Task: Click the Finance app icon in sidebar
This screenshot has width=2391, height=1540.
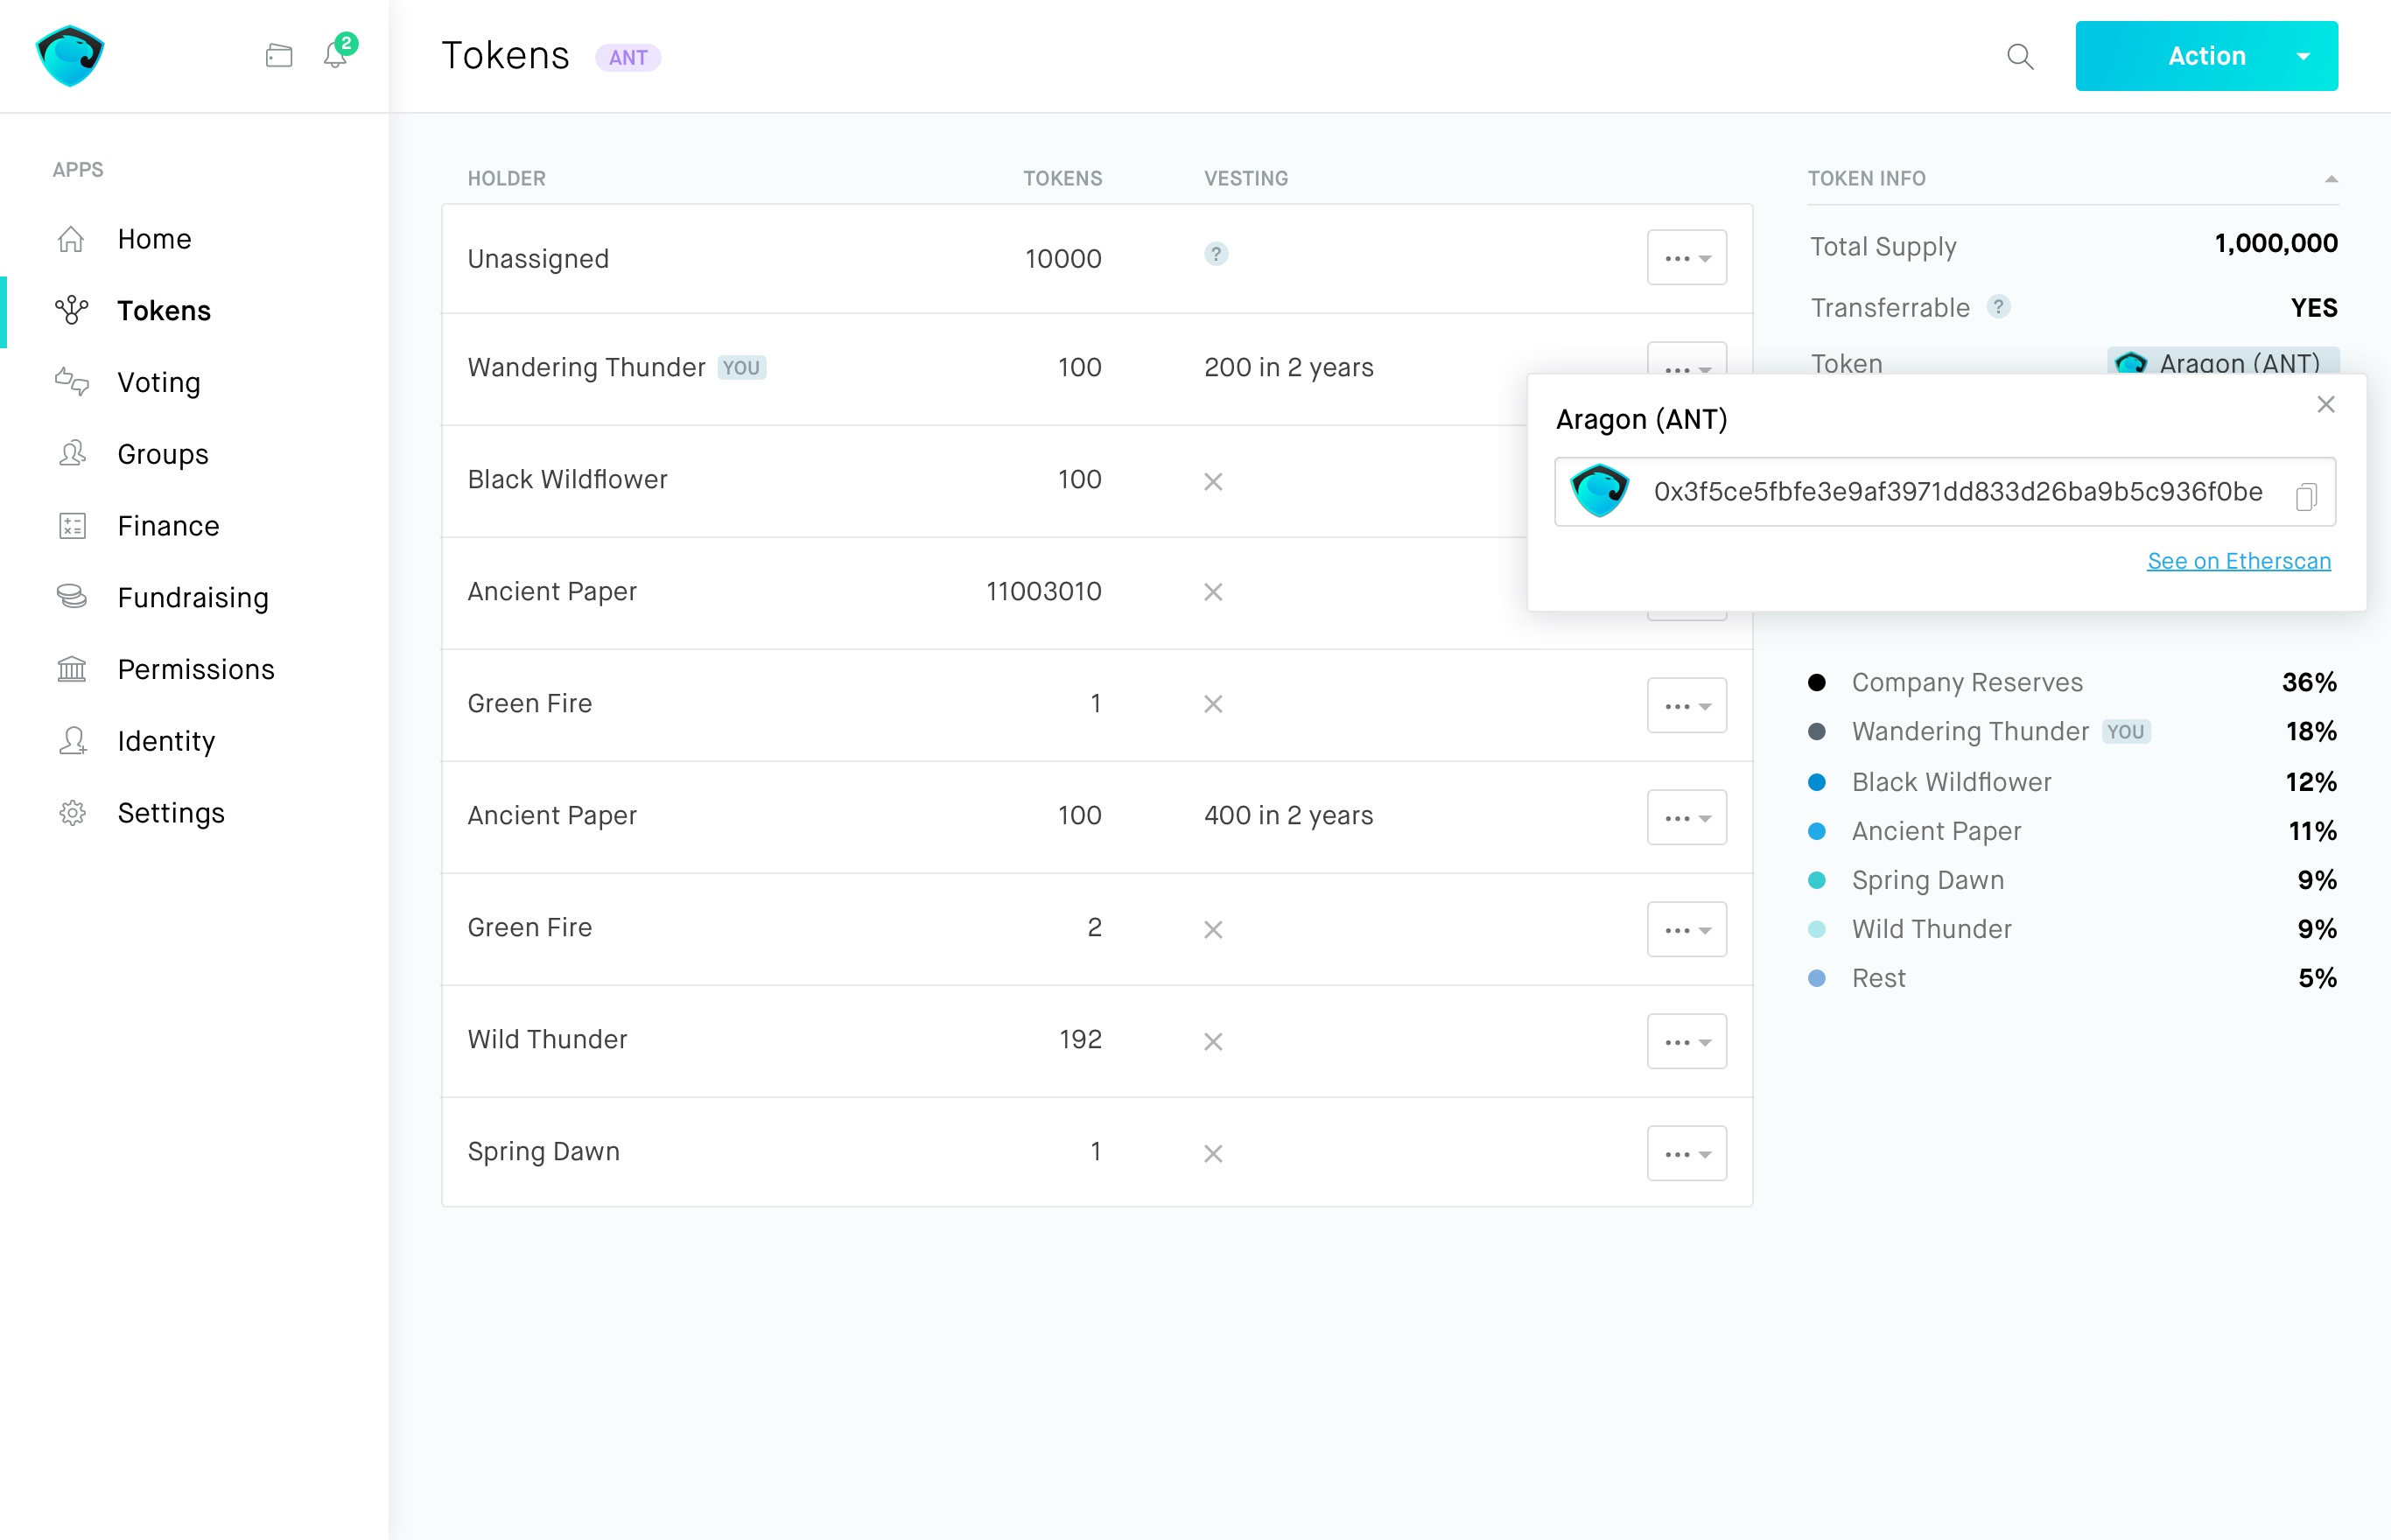Action: pos(70,526)
